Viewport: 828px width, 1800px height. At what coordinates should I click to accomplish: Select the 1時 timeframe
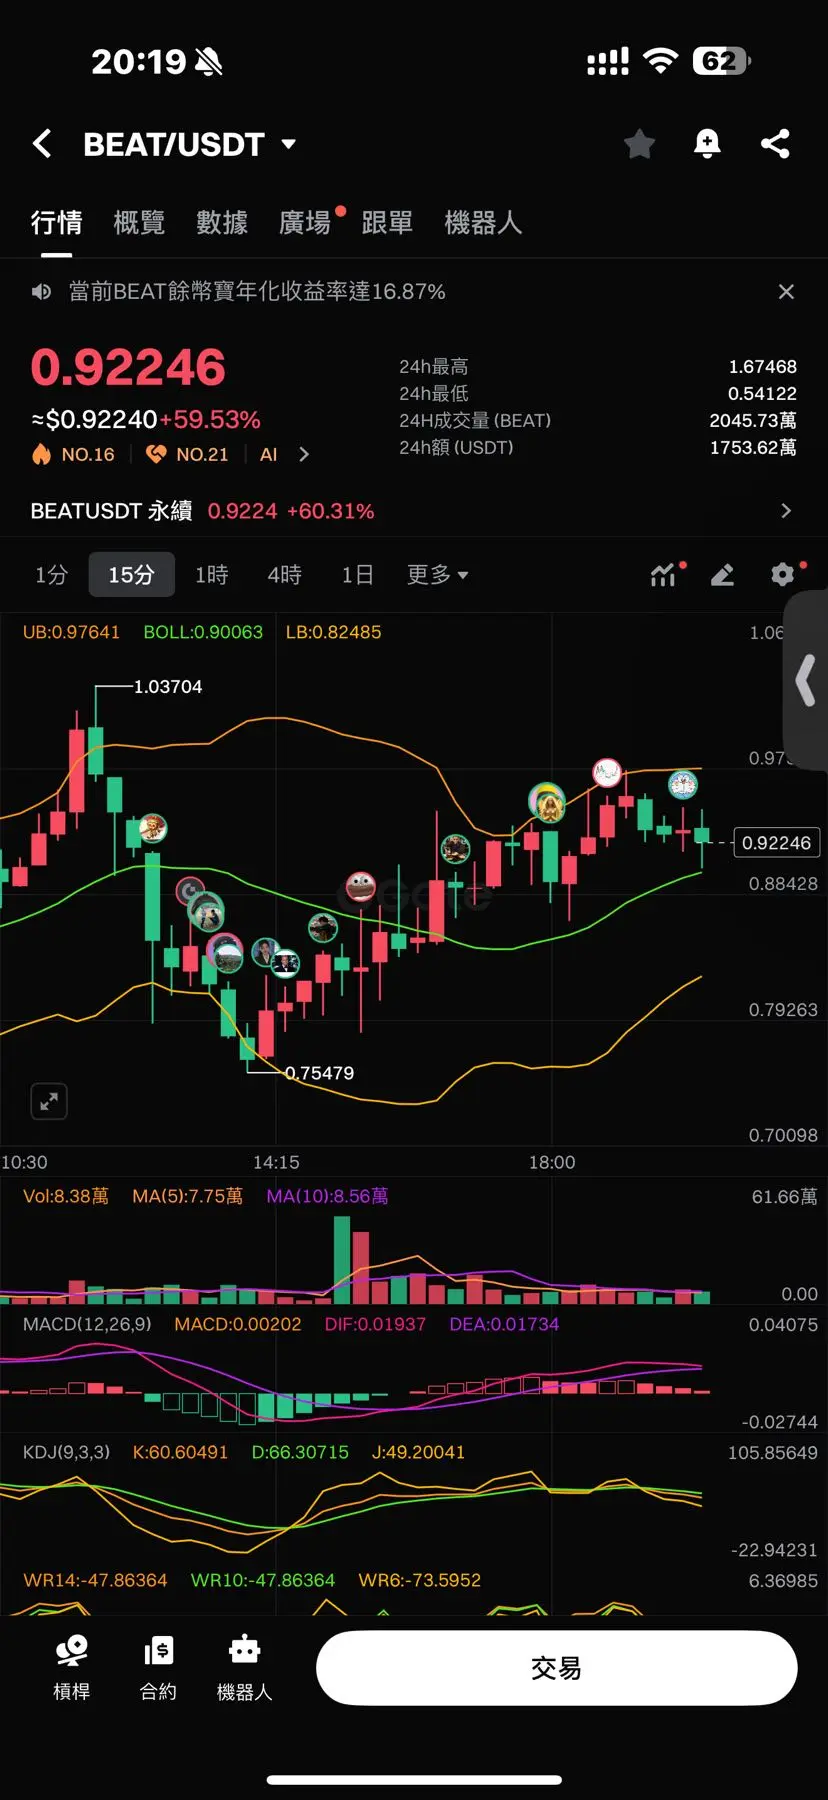coord(212,575)
